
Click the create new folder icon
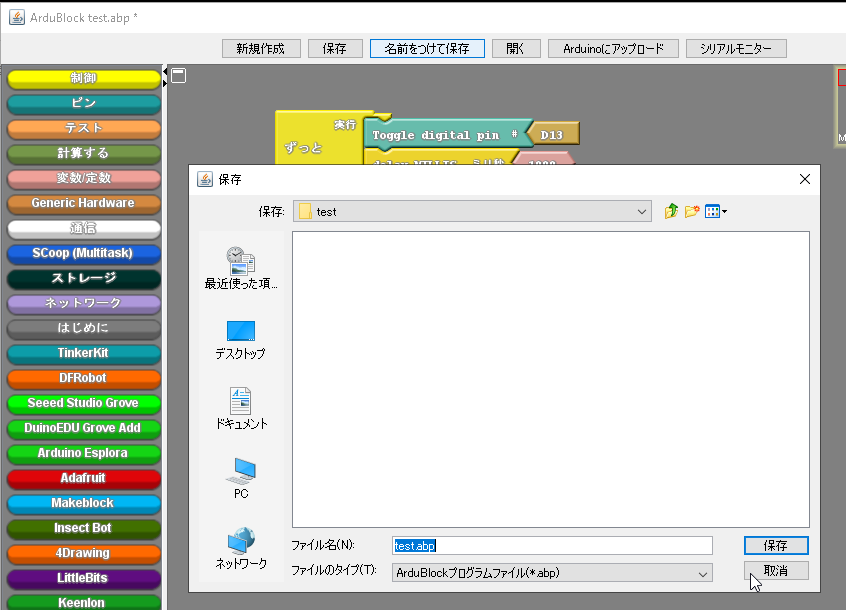[692, 211]
